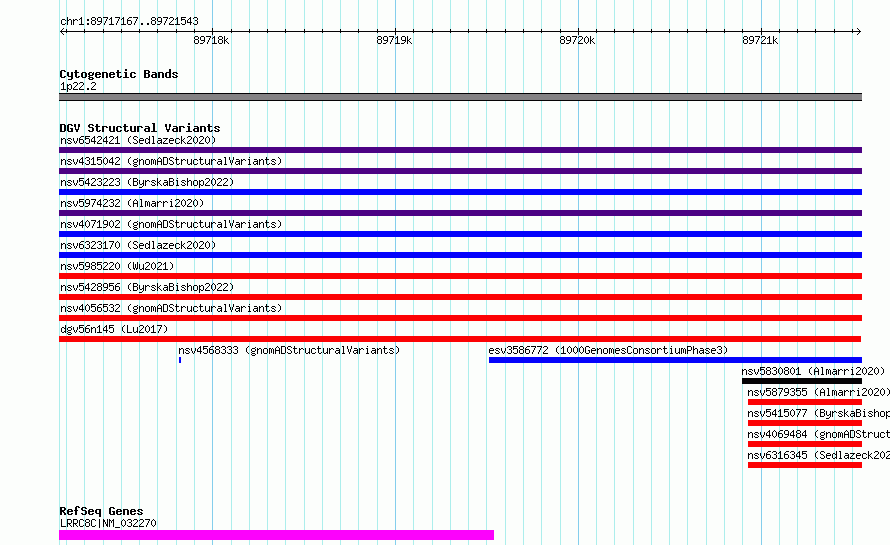Click the purple bar under nsv4315042
This screenshot has height=545, width=890.
click(x=460, y=171)
